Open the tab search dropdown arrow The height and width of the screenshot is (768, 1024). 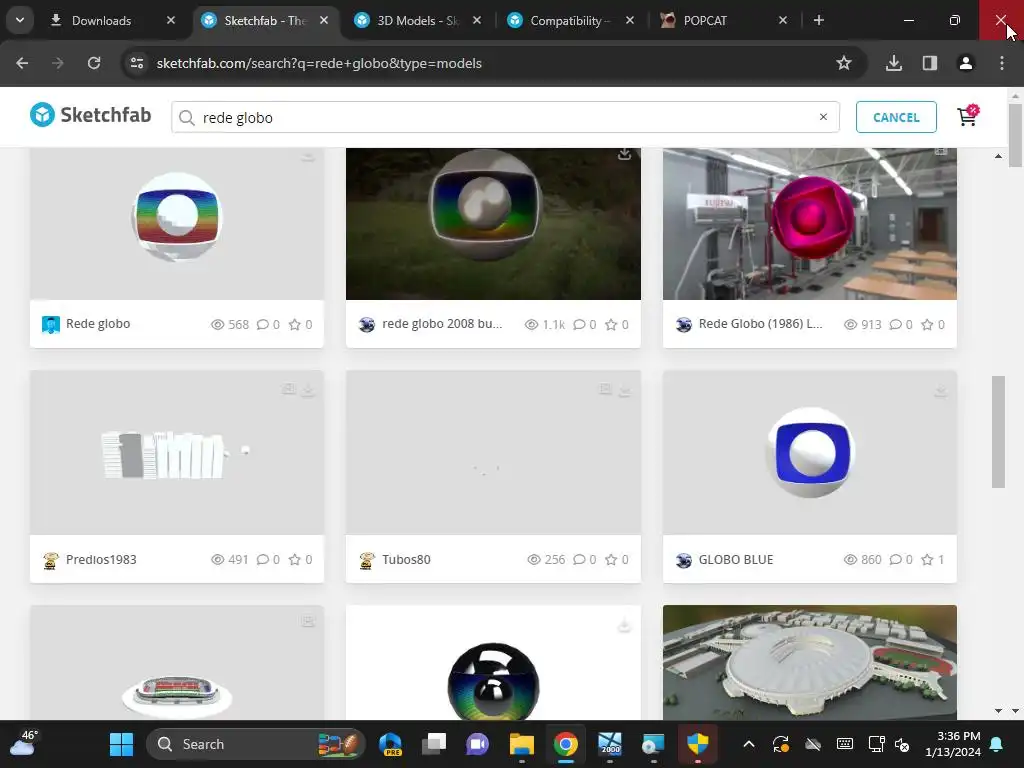20,20
